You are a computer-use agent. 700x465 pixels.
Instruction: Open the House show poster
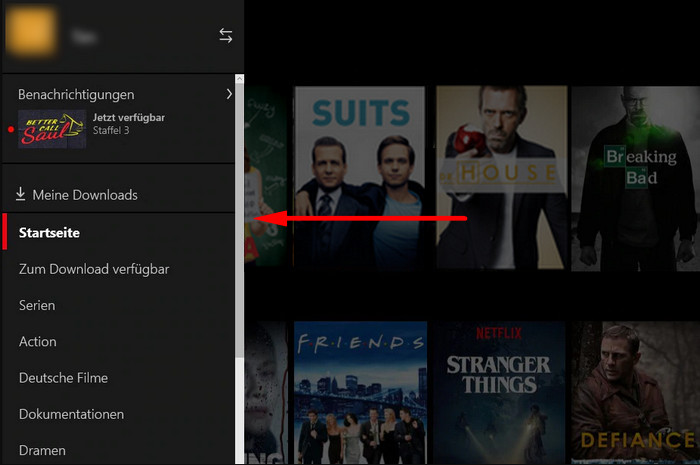point(496,178)
